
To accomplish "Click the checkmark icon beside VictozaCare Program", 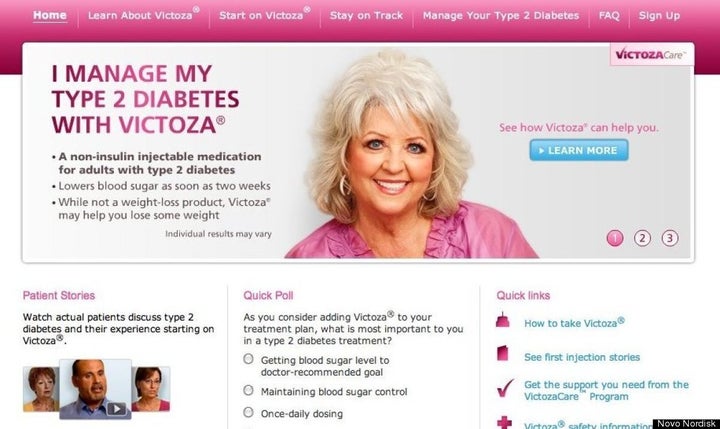I will [505, 388].
